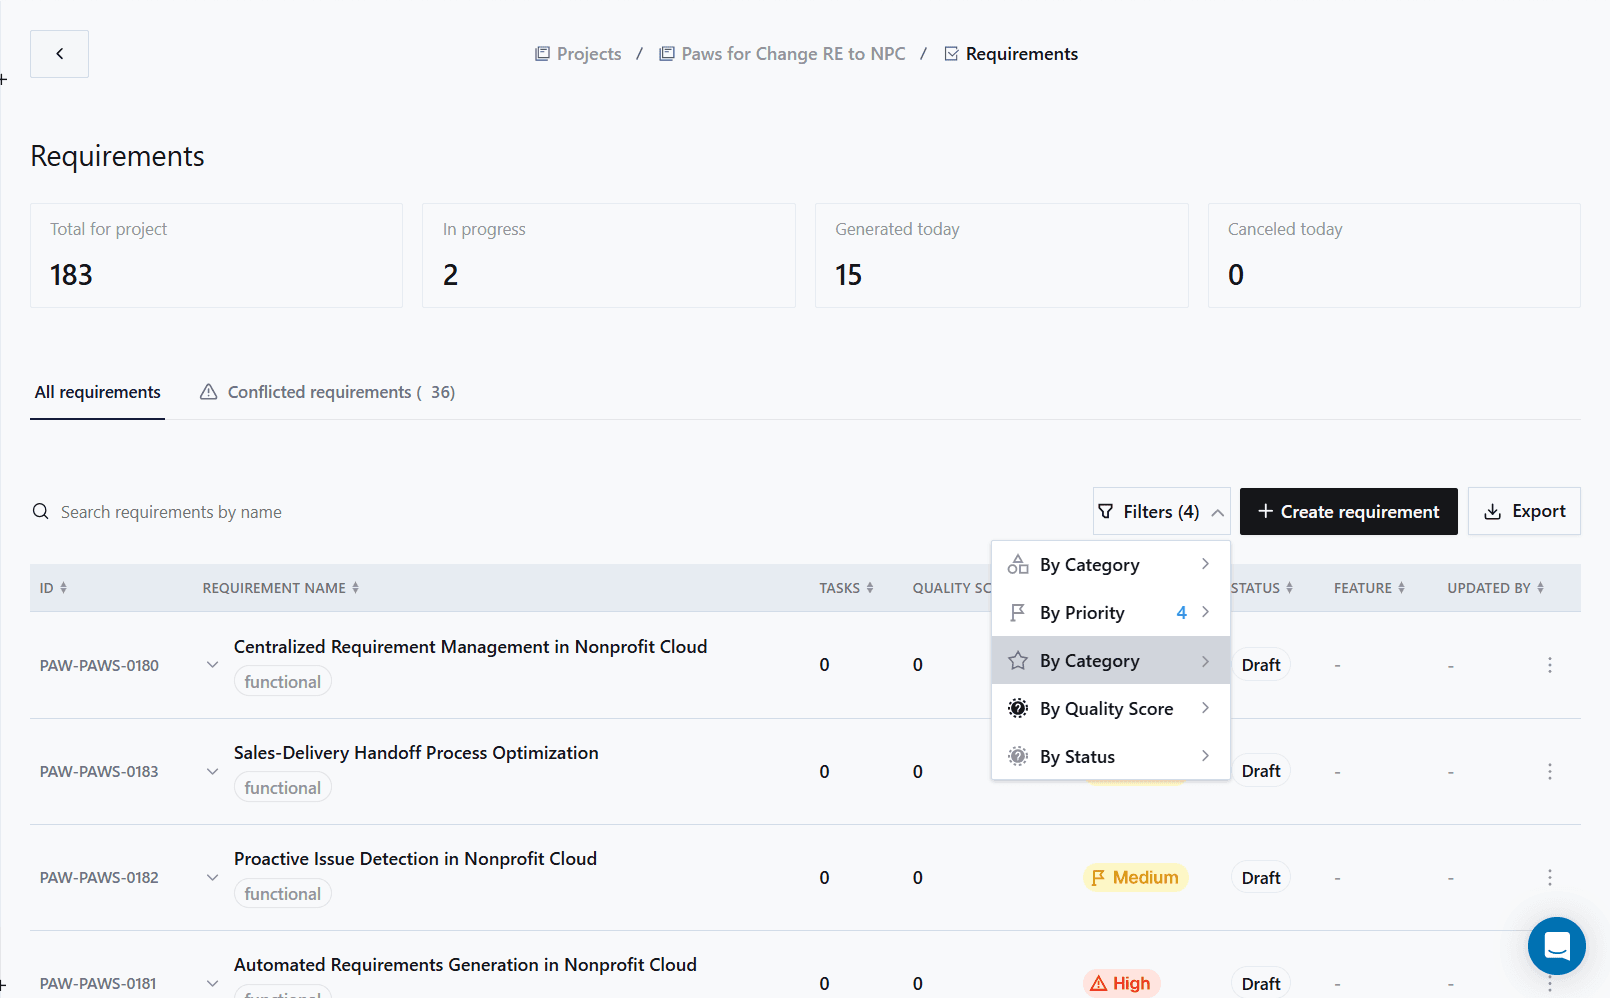
Task: Click the High priority warning icon for PAW-PAWS-0181
Action: pyautogui.click(x=1099, y=983)
